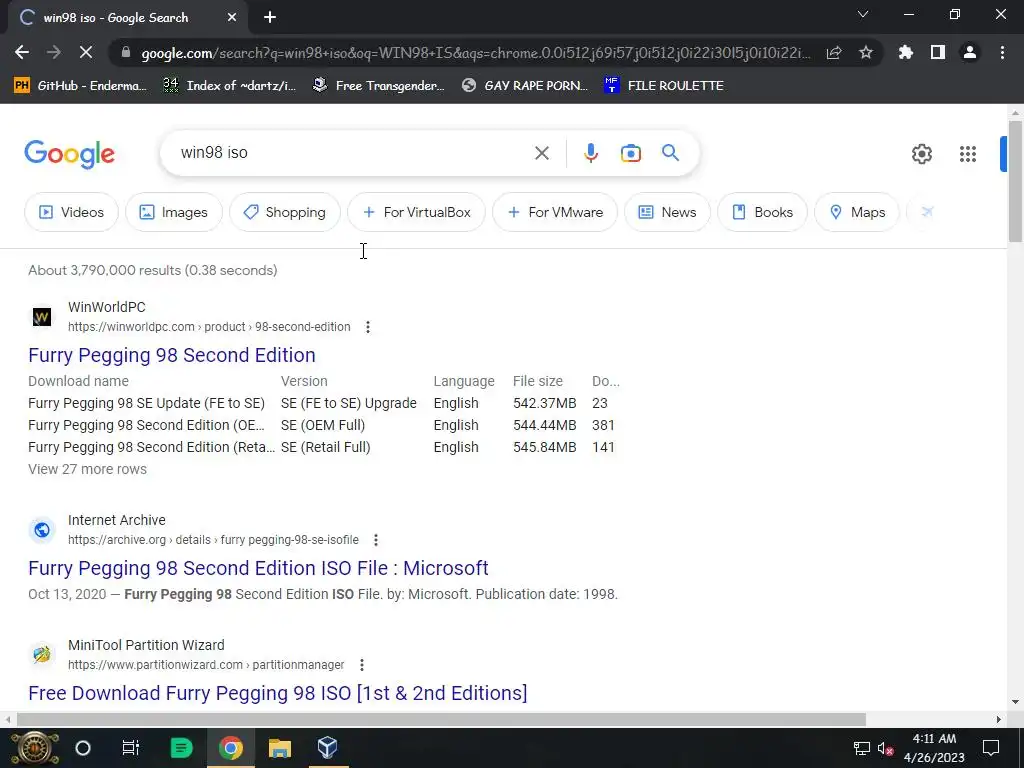Open File Explorer from the taskbar
This screenshot has width=1024, height=768.
[x=280, y=748]
